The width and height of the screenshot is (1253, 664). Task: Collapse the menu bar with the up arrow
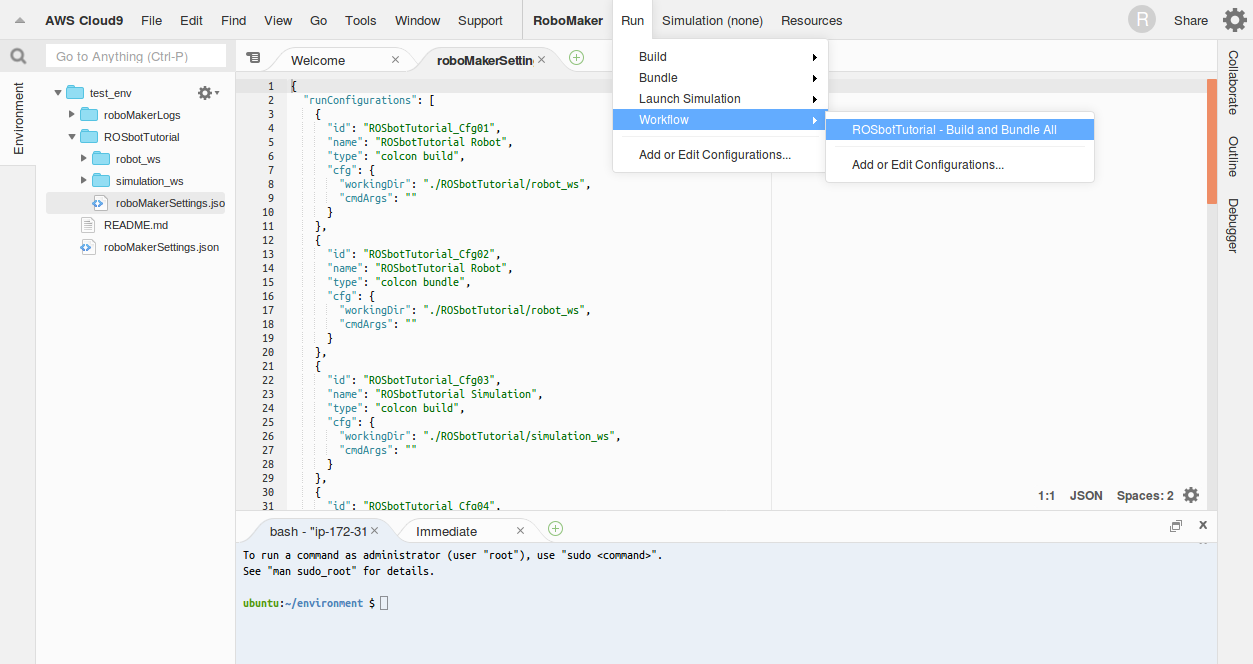[19, 20]
